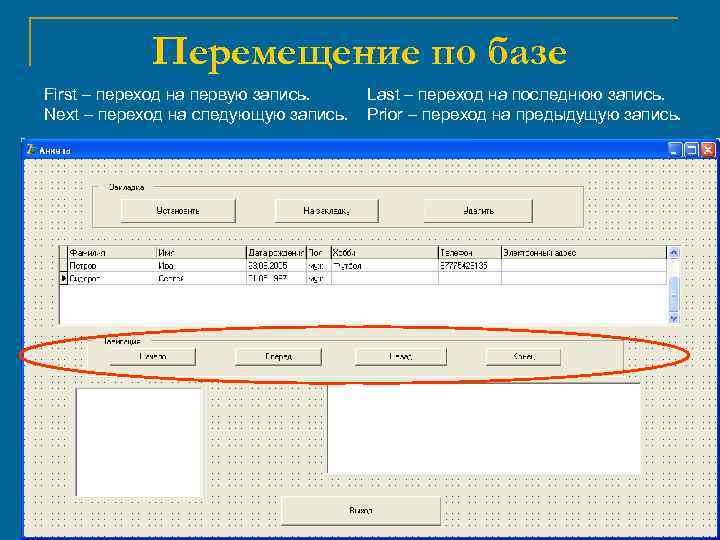The height and width of the screenshot is (540, 720).
Task: Click the grid vertical scrollbar thumb
Action: point(674,294)
